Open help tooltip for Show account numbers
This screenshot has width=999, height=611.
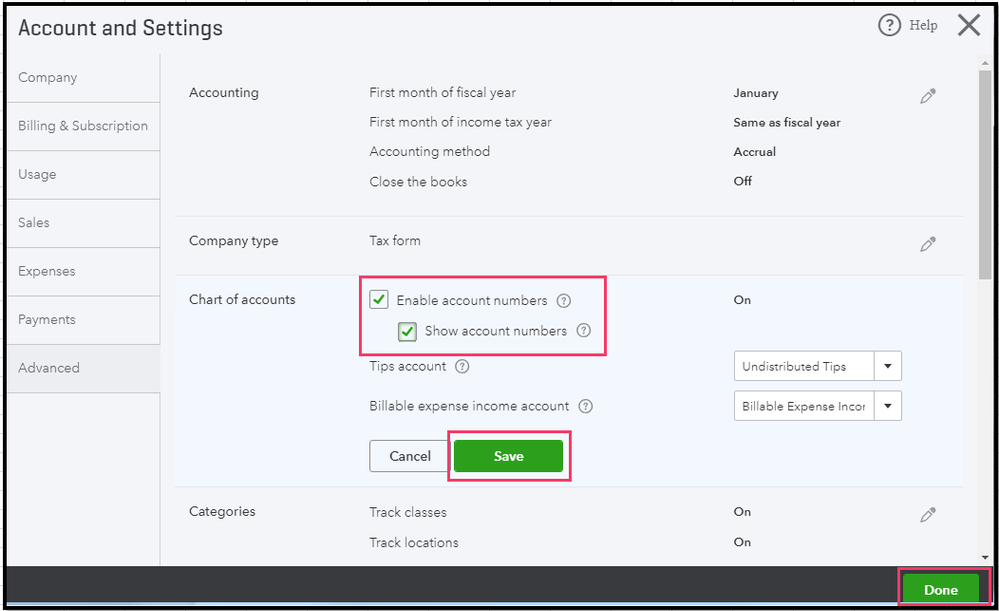(584, 331)
